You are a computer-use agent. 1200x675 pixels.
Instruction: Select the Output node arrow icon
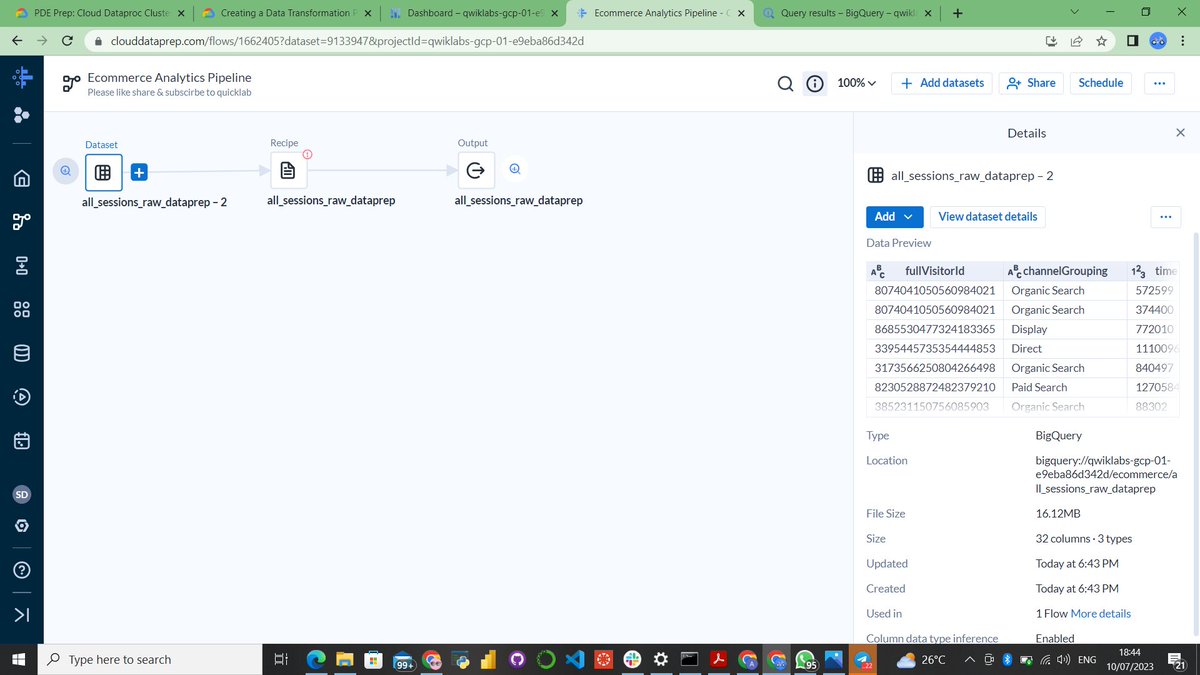tap(476, 170)
